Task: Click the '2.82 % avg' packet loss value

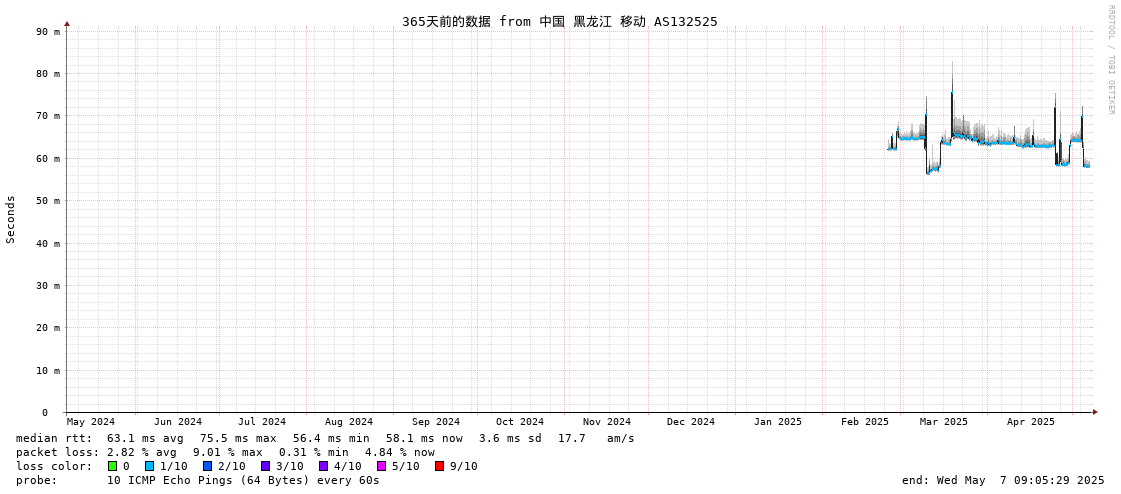Action: pos(145,453)
